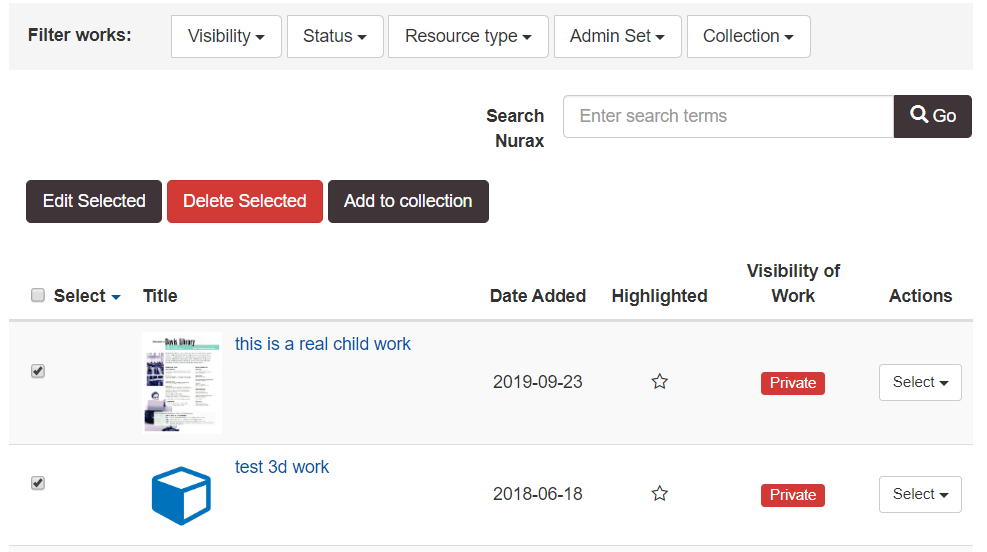Open the Visibility filter dropdown
The height and width of the screenshot is (552, 987).
tap(226, 37)
